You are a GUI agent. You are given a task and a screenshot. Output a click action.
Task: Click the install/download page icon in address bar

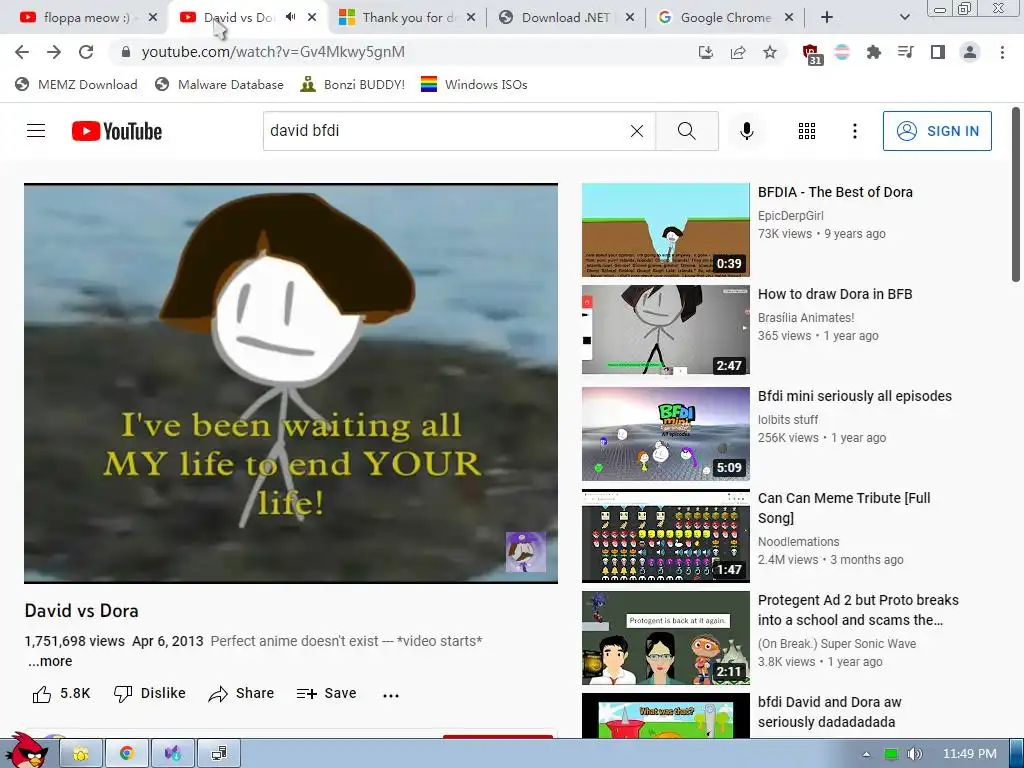click(705, 52)
